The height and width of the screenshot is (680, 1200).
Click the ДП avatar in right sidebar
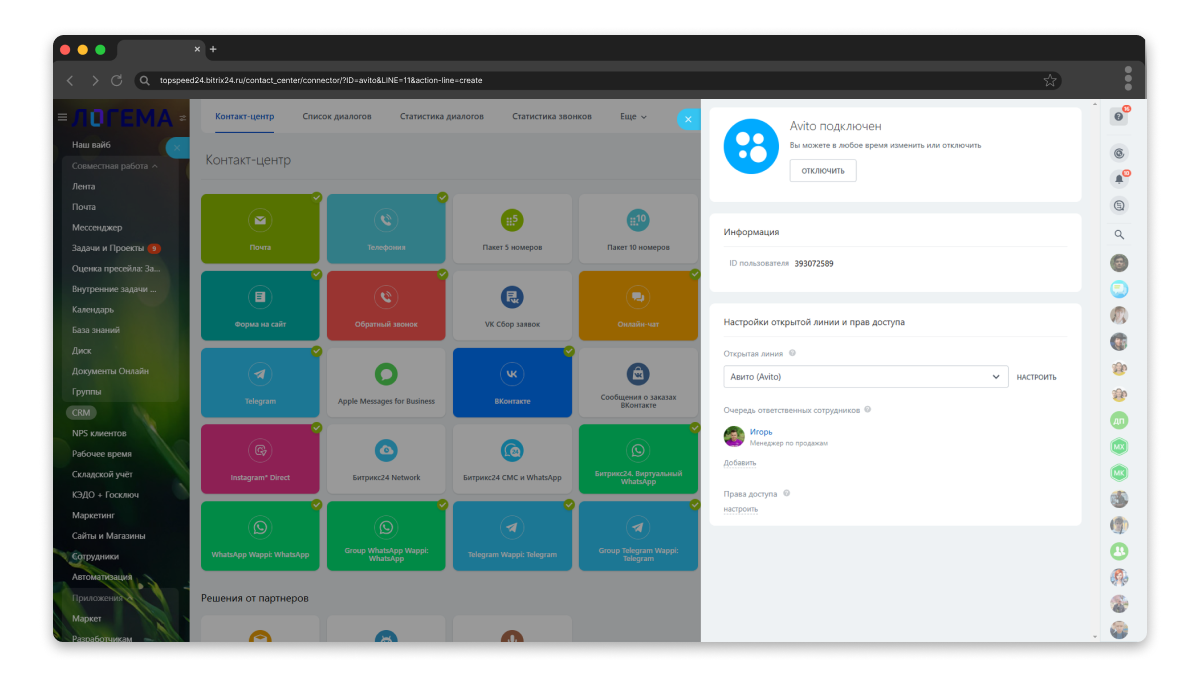pos(1119,421)
